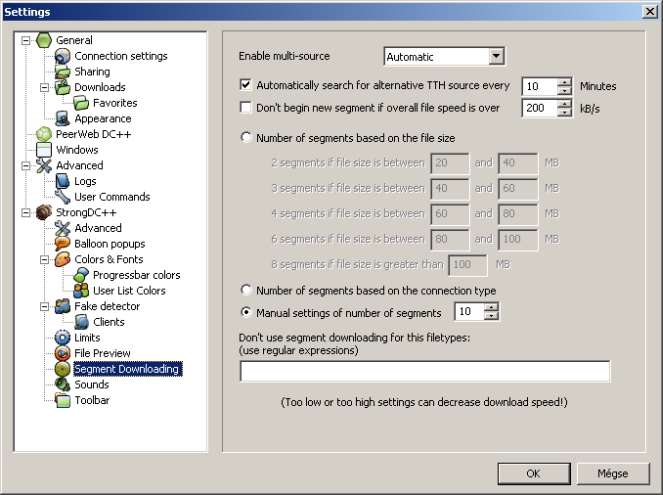Enable don't begin new segment checkbox

pyautogui.click(x=247, y=107)
